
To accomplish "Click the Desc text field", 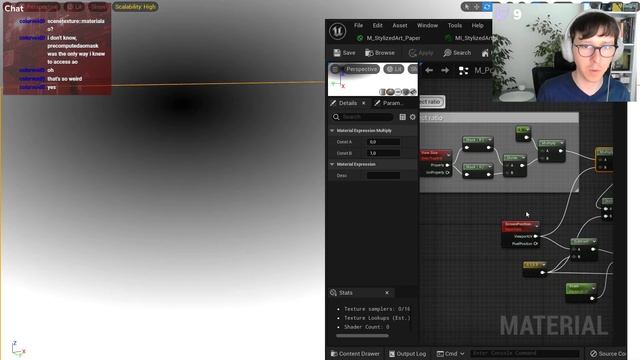I will [383, 176].
